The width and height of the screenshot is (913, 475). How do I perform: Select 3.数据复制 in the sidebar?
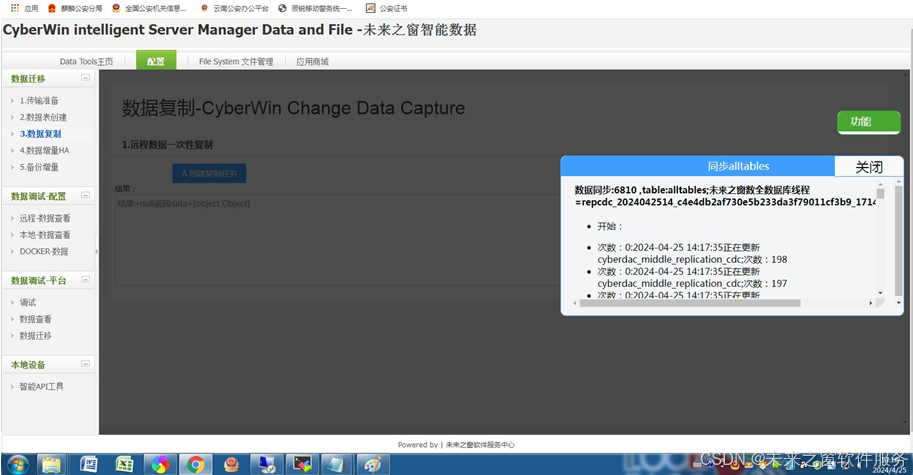(x=40, y=133)
